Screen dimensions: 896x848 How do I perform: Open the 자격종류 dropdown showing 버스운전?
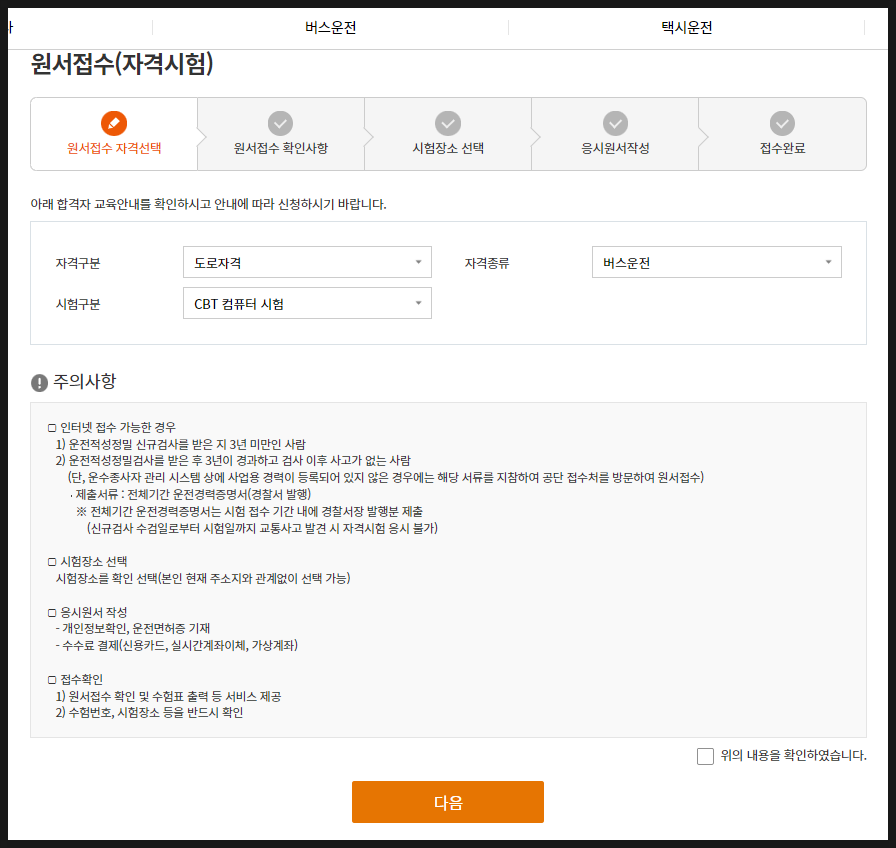click(717, 262)
